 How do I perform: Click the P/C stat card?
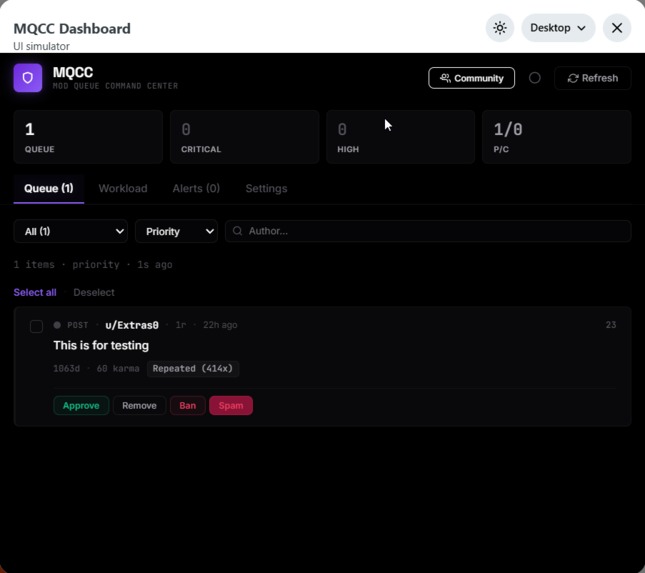click(x=557, y=137)
